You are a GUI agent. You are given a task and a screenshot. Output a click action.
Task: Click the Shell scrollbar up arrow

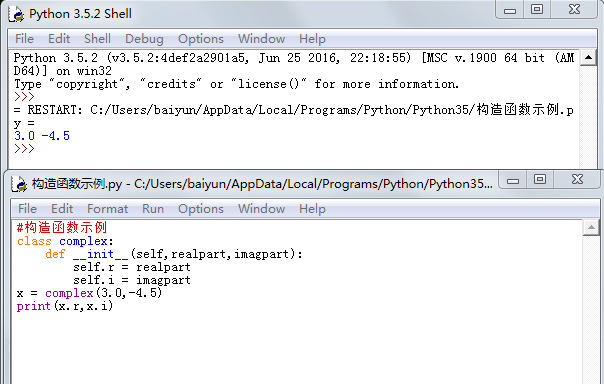(588, 58)
